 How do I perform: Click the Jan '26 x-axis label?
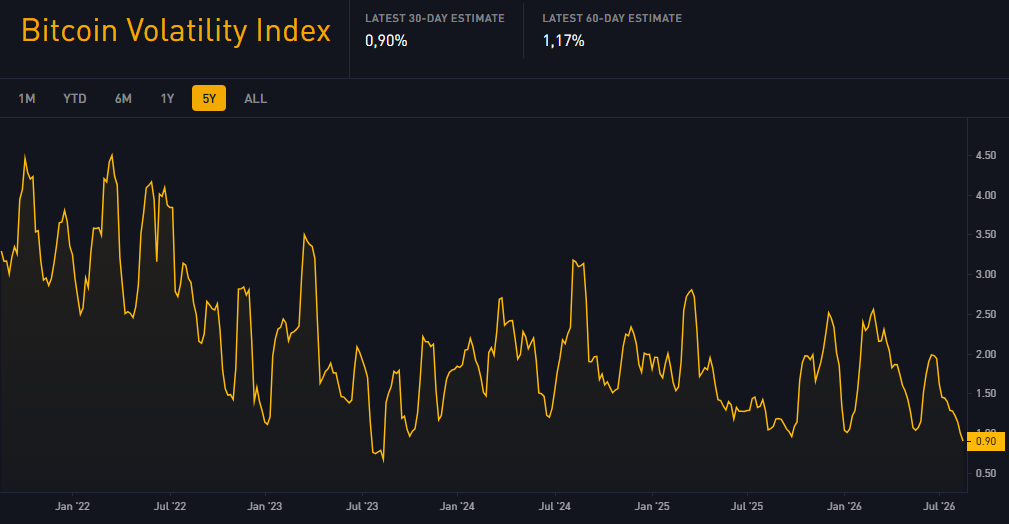point(844,506)
